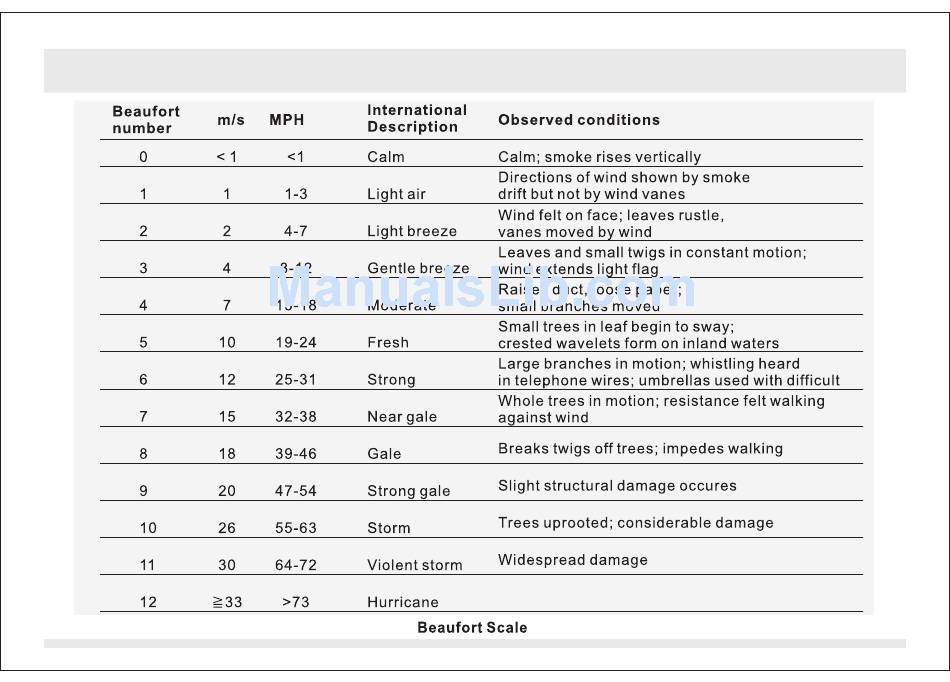Click the 'Beaufort number' column header
Viewport: 950px width, 682px height.
point(146,120)
